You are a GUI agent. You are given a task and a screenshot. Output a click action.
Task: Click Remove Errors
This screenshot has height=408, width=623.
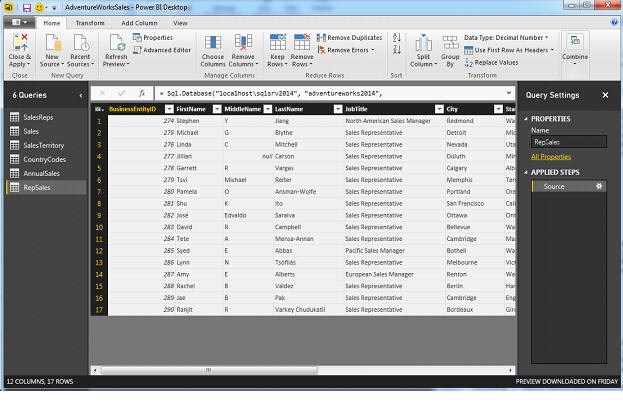point(345,50)
